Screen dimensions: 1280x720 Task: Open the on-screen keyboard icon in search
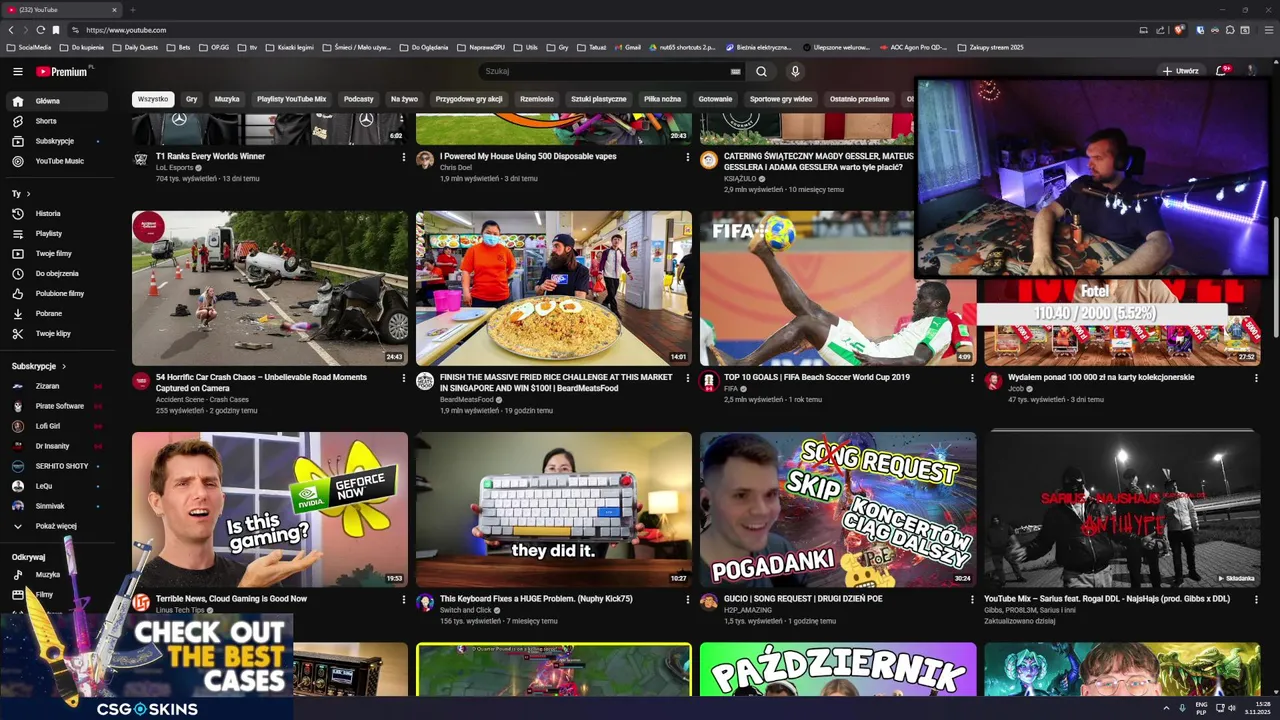click(x=735, y=72)
